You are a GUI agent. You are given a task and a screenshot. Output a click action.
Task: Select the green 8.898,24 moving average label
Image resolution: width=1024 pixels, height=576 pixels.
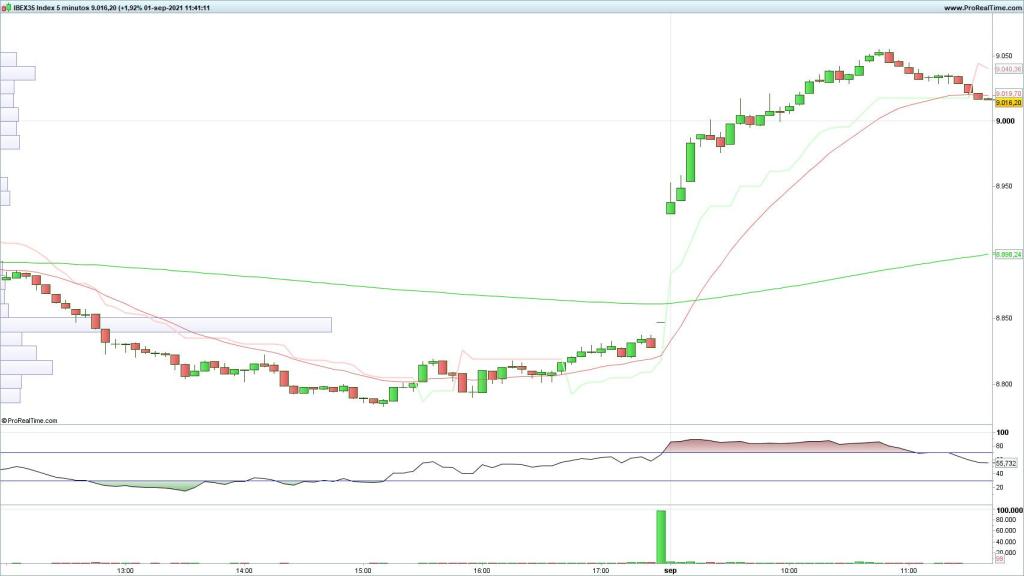1007,255
